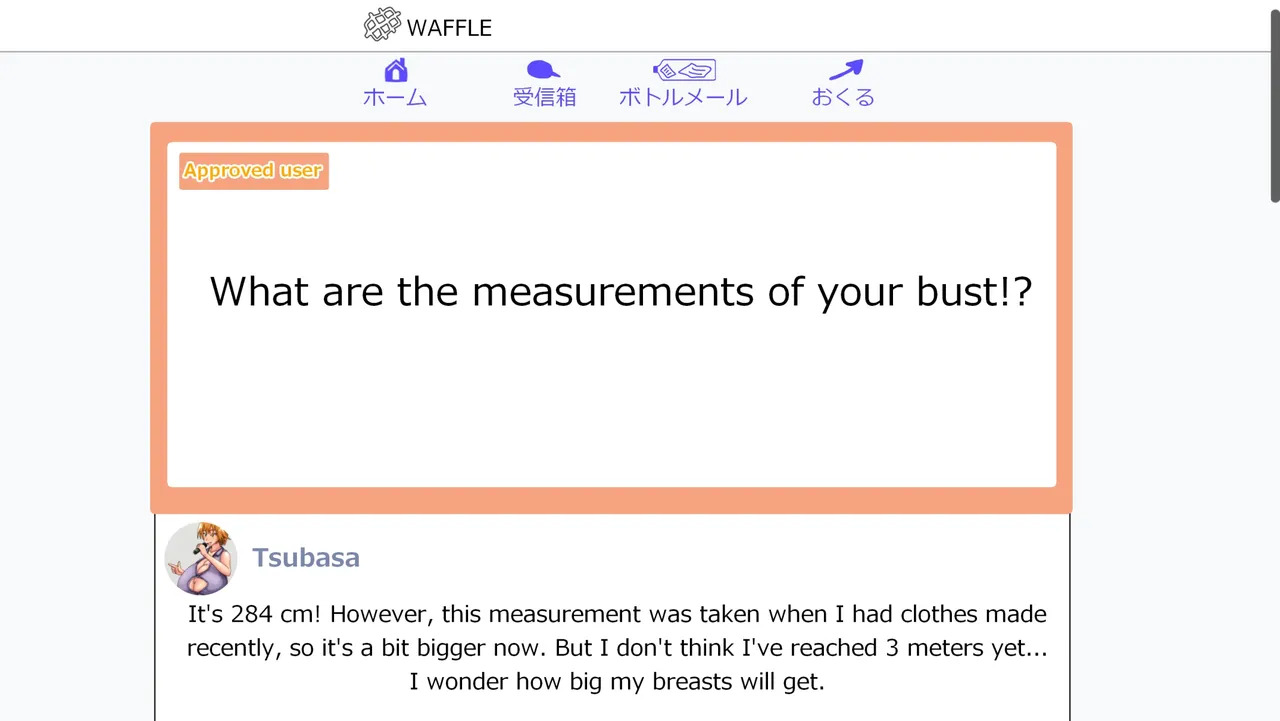This screenshot has width=1280, height=721.
Task: Click the bottle mail icon
Action: 684,70
